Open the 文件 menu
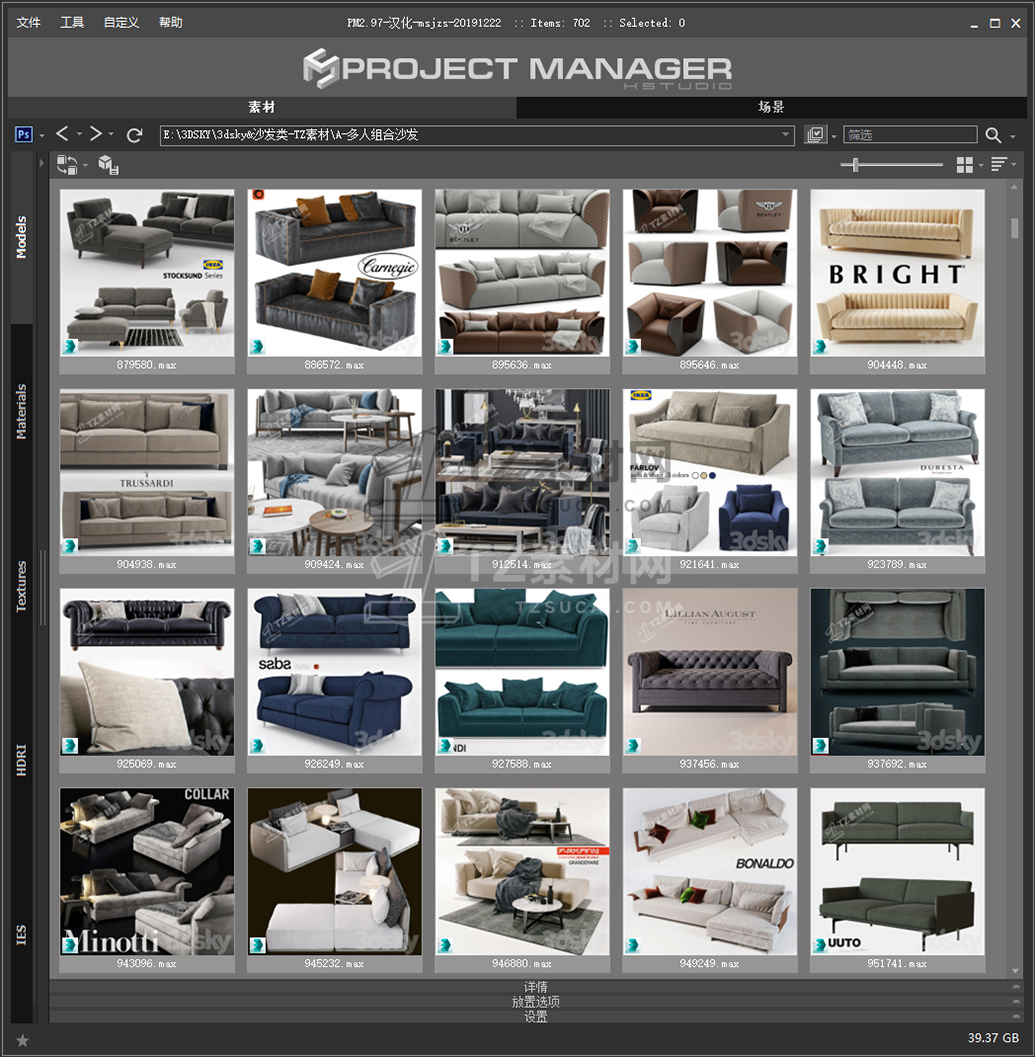 pos(28,22)
